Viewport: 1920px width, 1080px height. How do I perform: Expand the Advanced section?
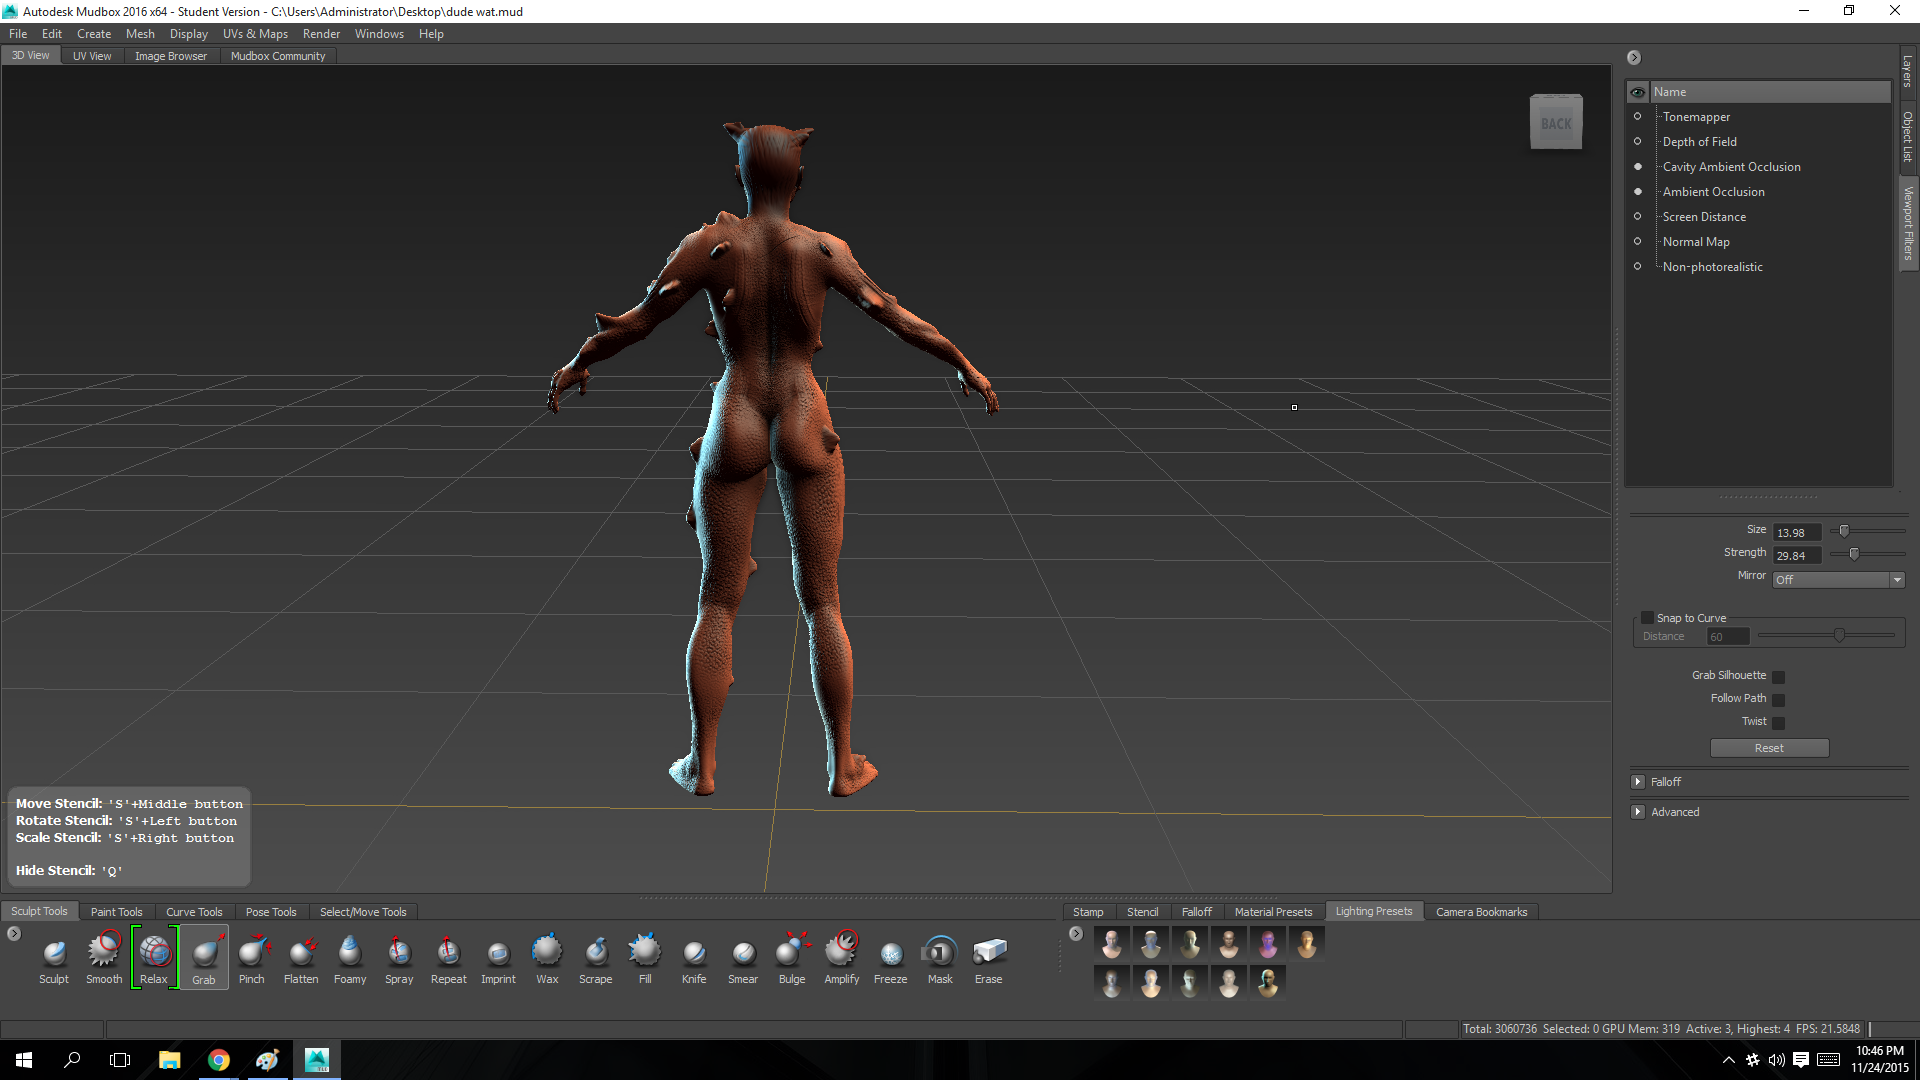(1638, 812)
